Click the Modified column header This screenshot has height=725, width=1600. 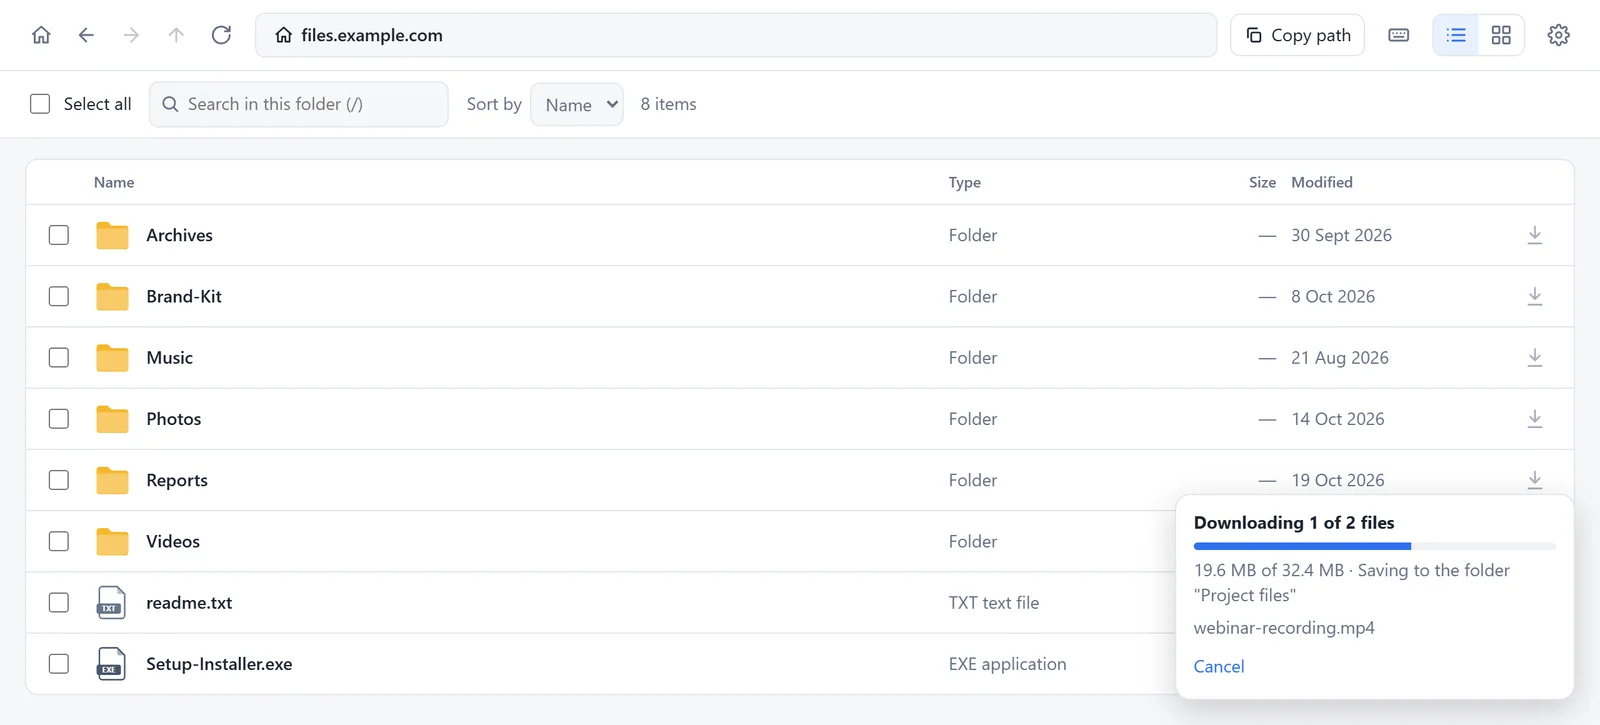click(1322, 182)
